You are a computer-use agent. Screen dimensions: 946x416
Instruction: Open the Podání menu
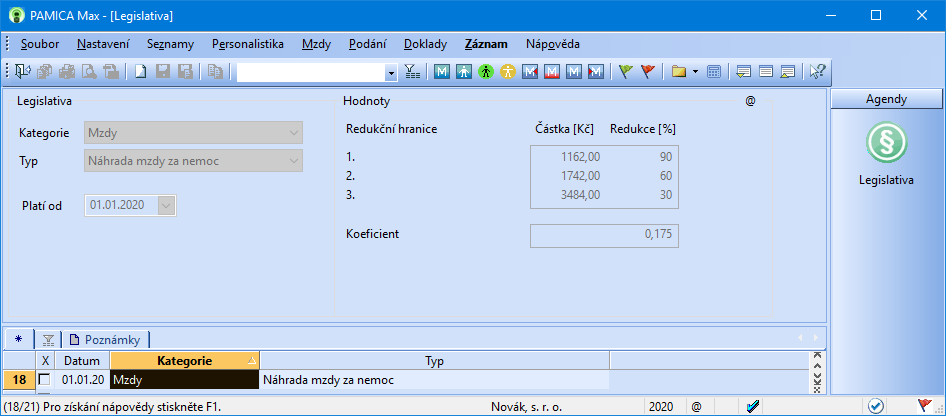coord(368,44)
